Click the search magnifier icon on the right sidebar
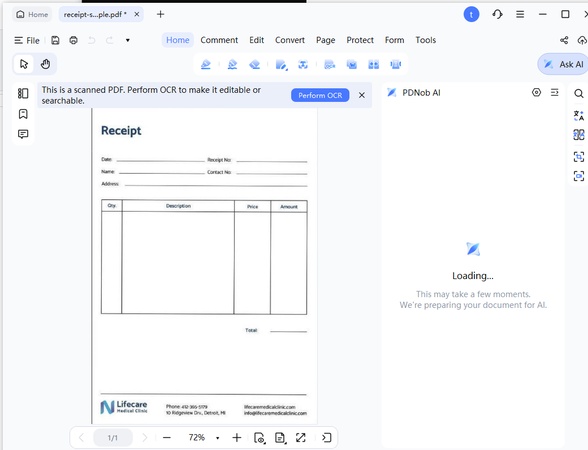The width and height of the screenshot is (588, 450). (x=579, y=93)
